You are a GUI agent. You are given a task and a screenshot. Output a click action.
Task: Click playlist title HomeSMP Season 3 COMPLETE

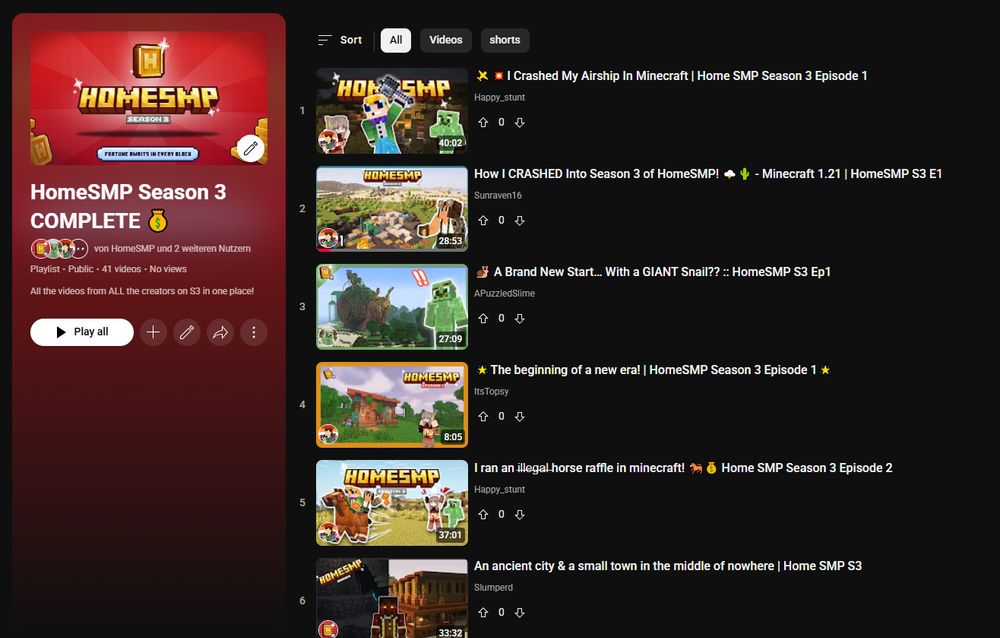(x=128, y=207)
